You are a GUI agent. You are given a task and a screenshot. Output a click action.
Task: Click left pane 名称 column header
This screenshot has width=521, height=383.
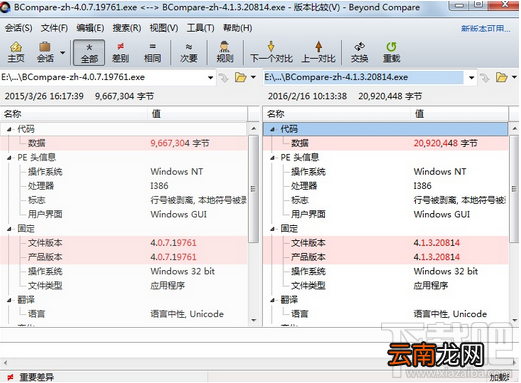(x=74, y=114)
